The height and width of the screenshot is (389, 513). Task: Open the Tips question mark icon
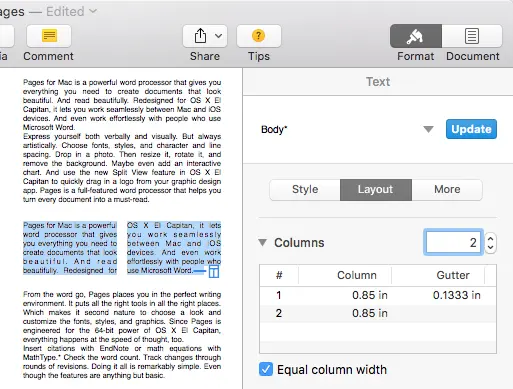258,35
